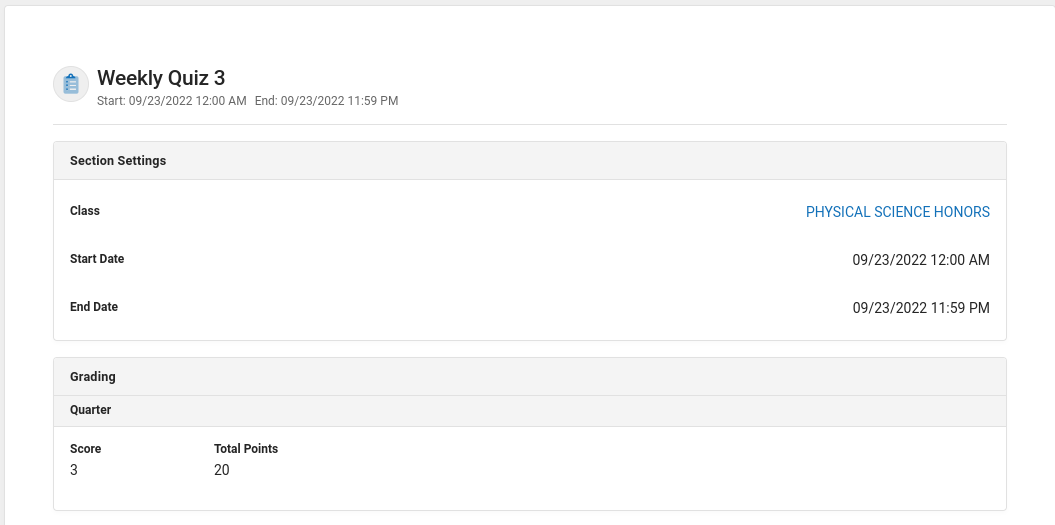Click the quiz clipboard icon
This screenshot has width=1055, height=525.
tap(71, 84)
